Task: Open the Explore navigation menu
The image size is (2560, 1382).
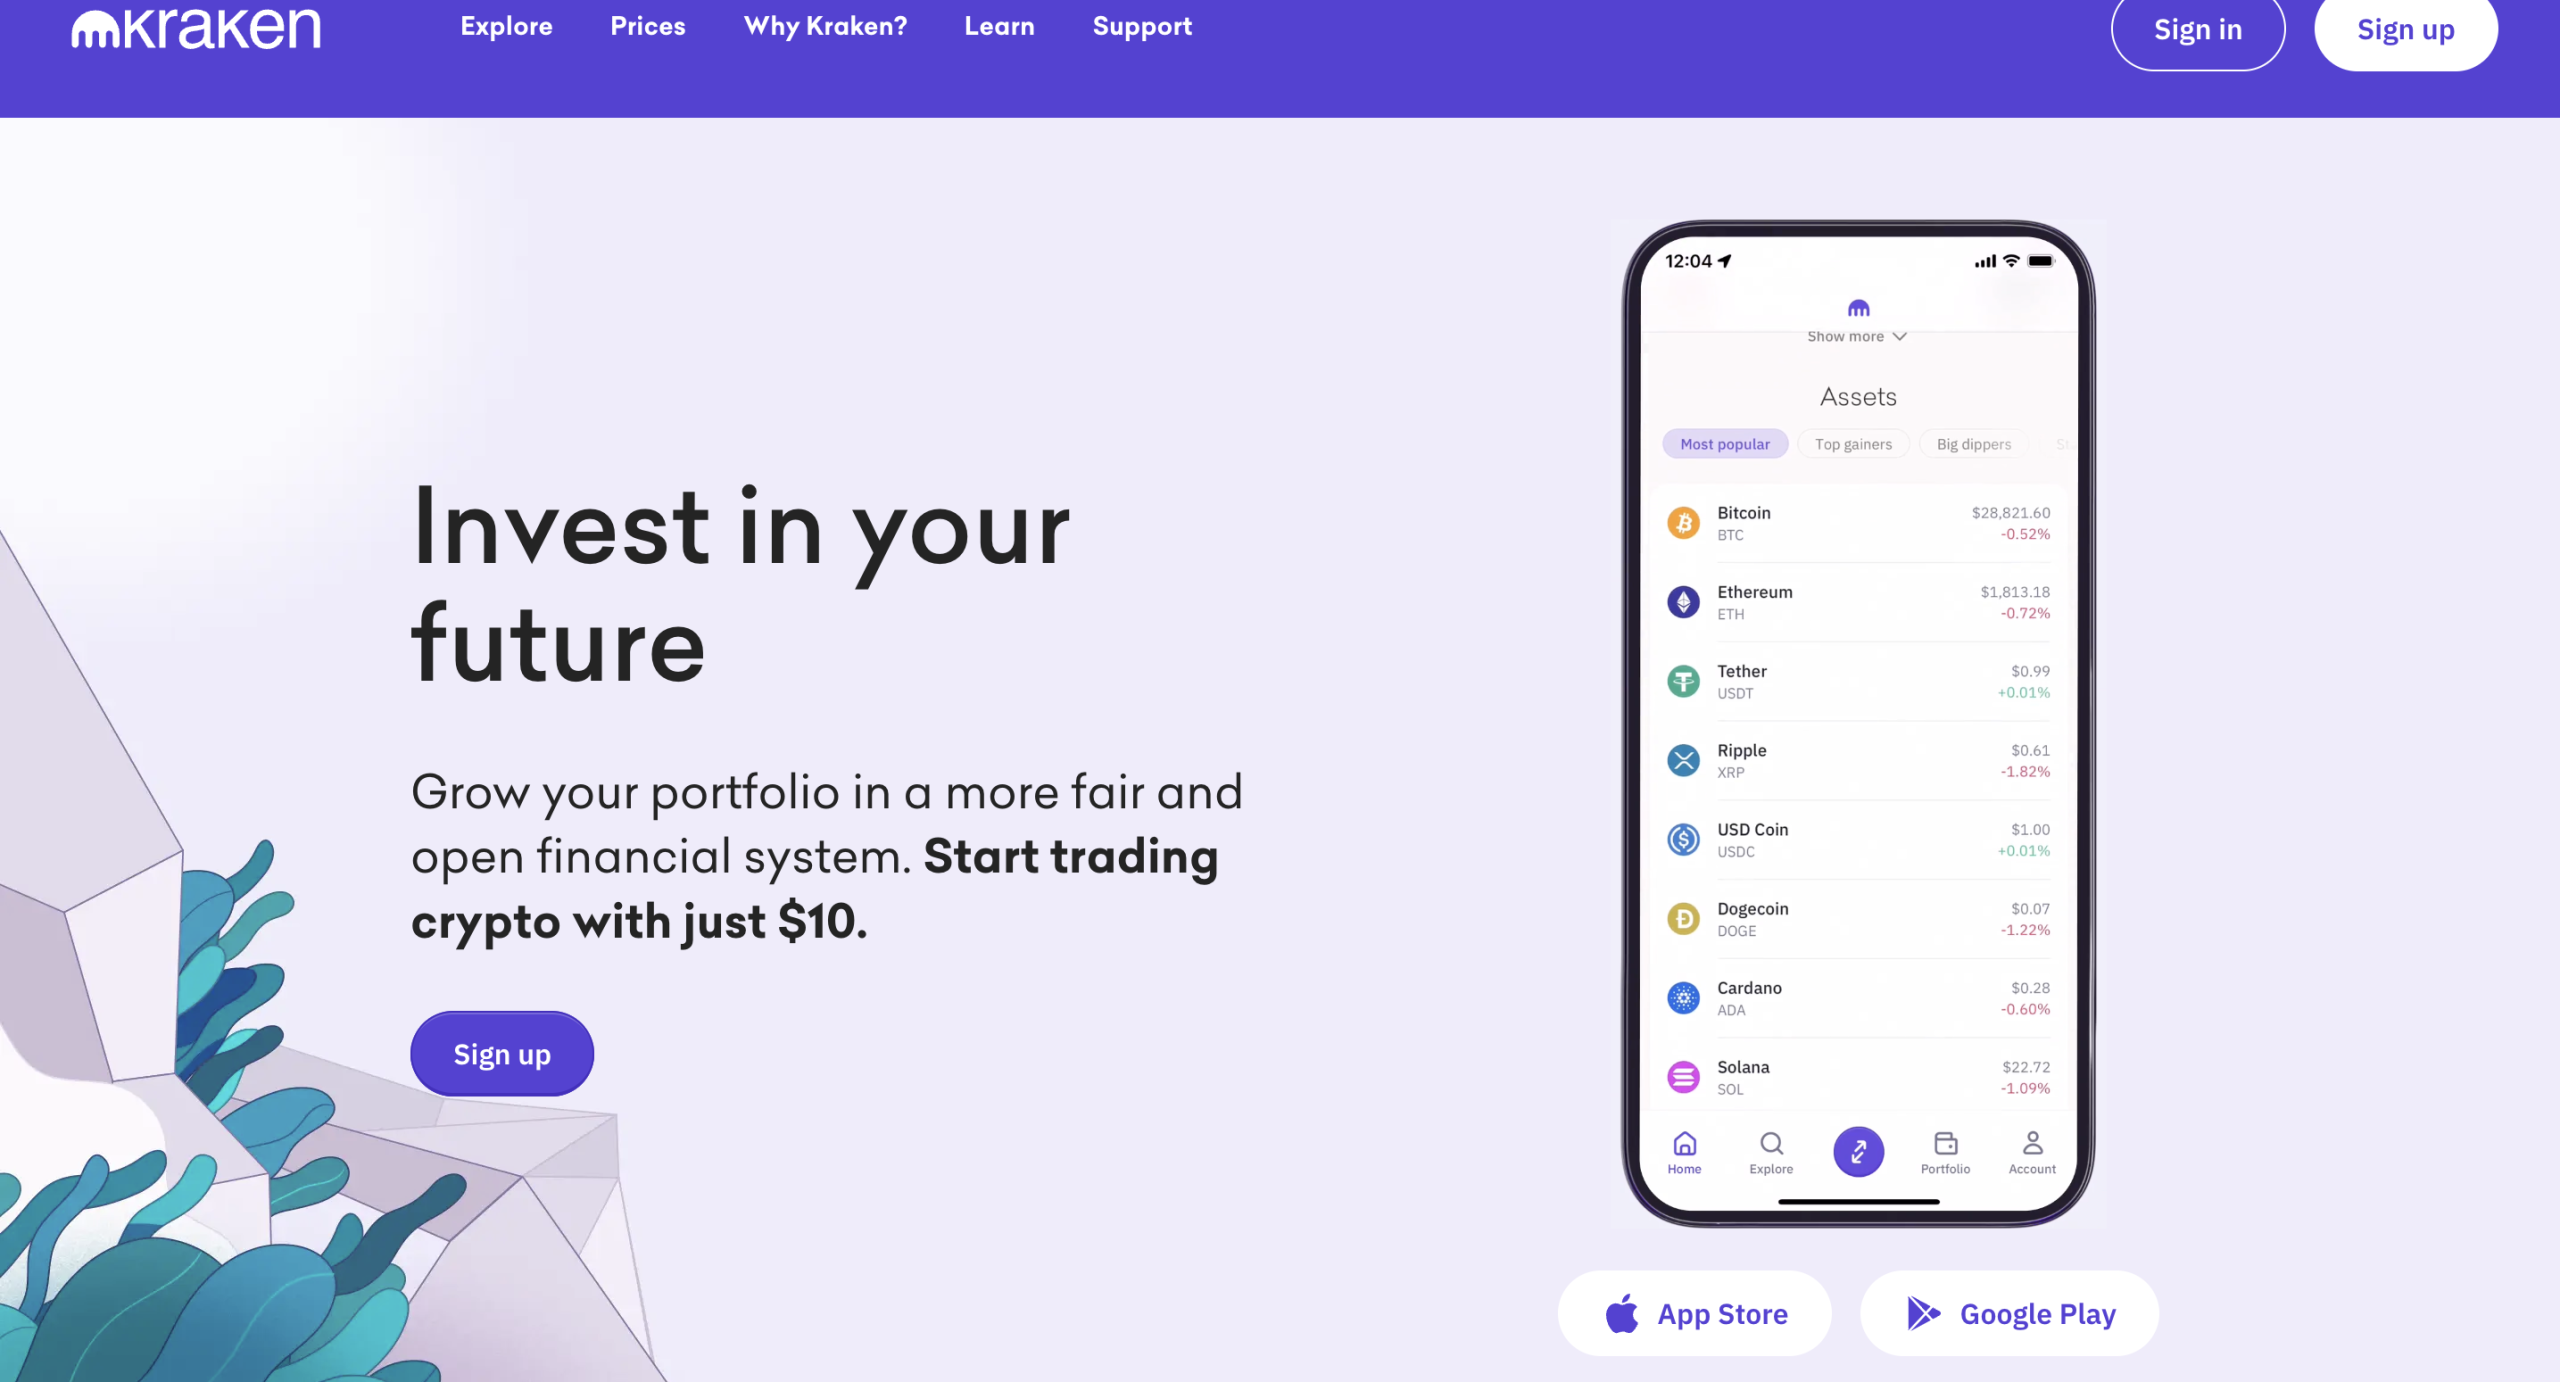Action: point(505,26)
